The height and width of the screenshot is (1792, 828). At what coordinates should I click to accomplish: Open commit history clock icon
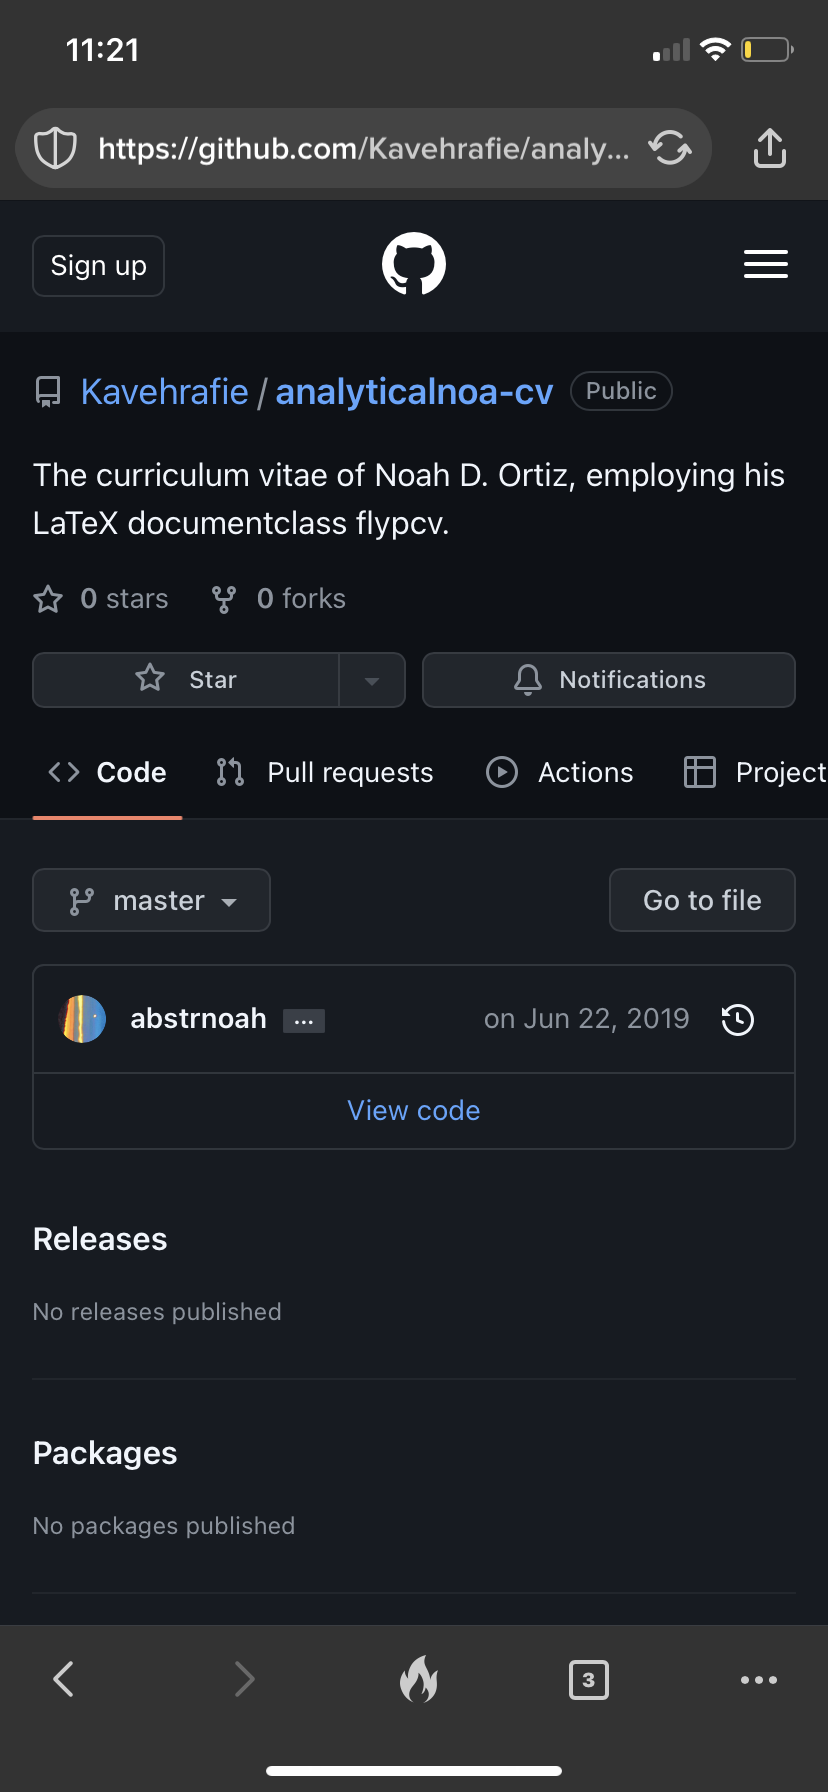738,1020
